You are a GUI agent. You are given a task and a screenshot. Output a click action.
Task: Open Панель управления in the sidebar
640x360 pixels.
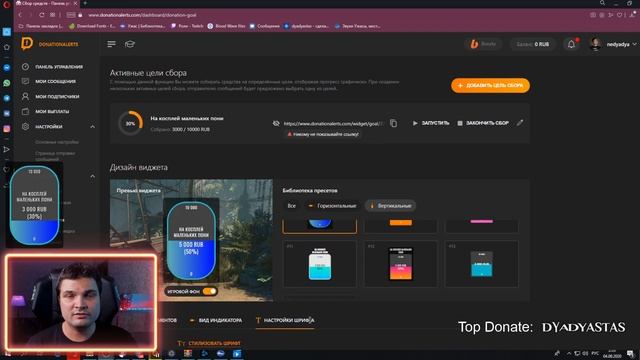[x=59, y=67]
